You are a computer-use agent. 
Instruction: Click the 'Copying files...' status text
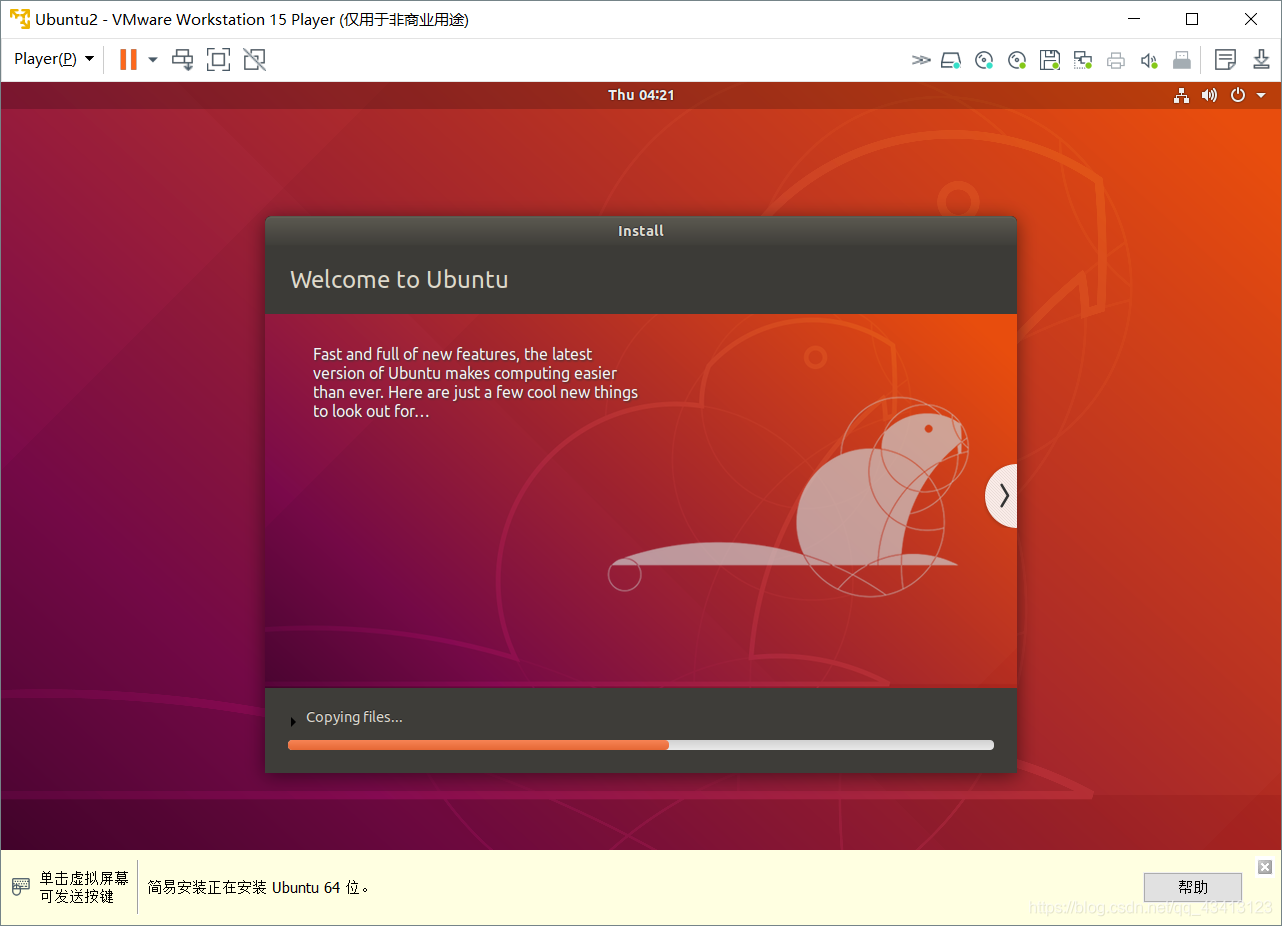pos(354,717)
